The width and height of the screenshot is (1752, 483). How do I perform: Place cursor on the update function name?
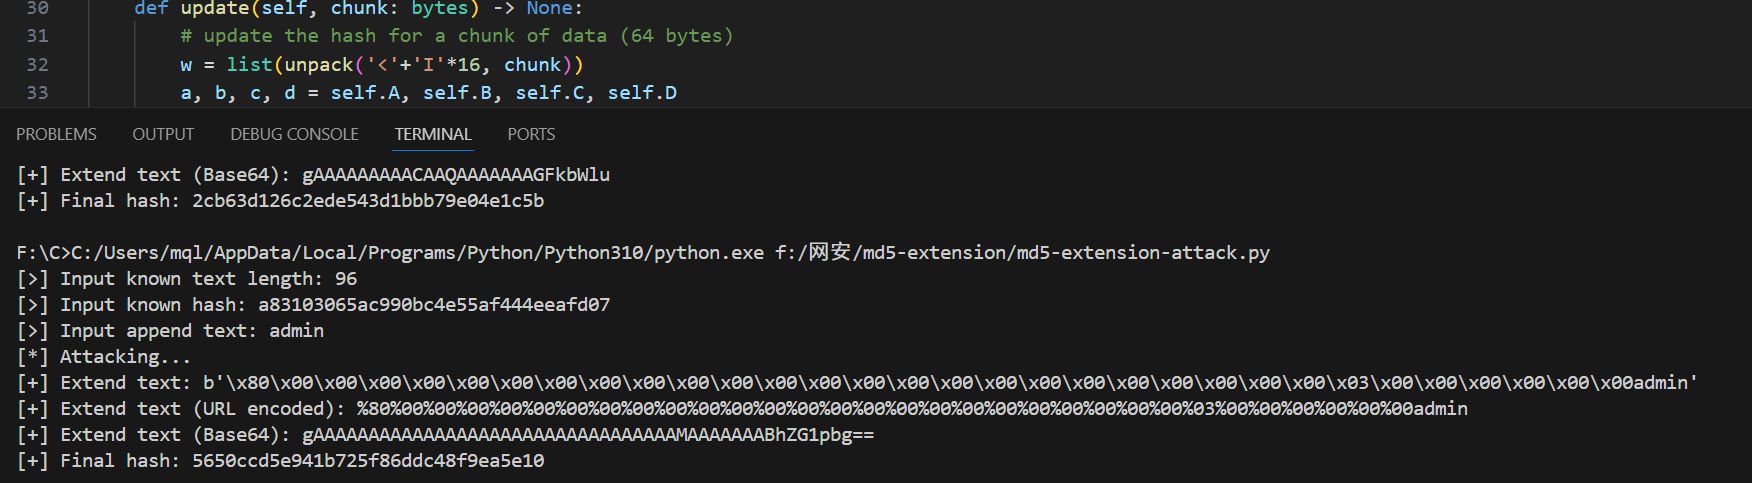(x=213, y=8)
